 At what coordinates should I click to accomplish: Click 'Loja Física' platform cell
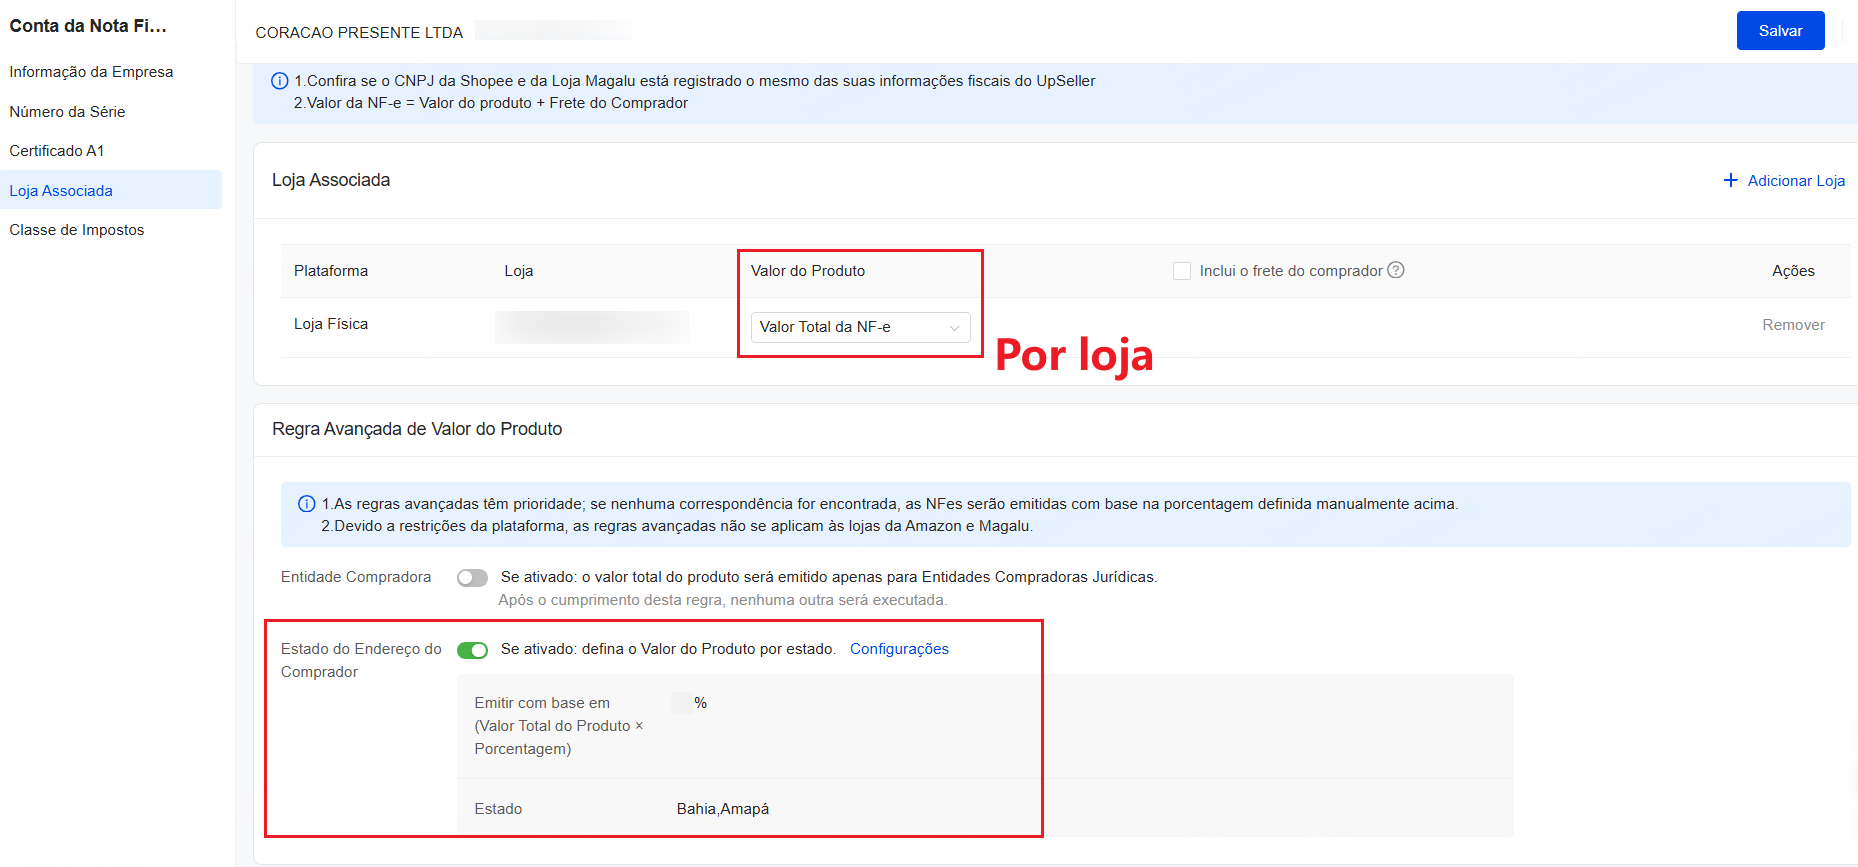tap(331, 324)
